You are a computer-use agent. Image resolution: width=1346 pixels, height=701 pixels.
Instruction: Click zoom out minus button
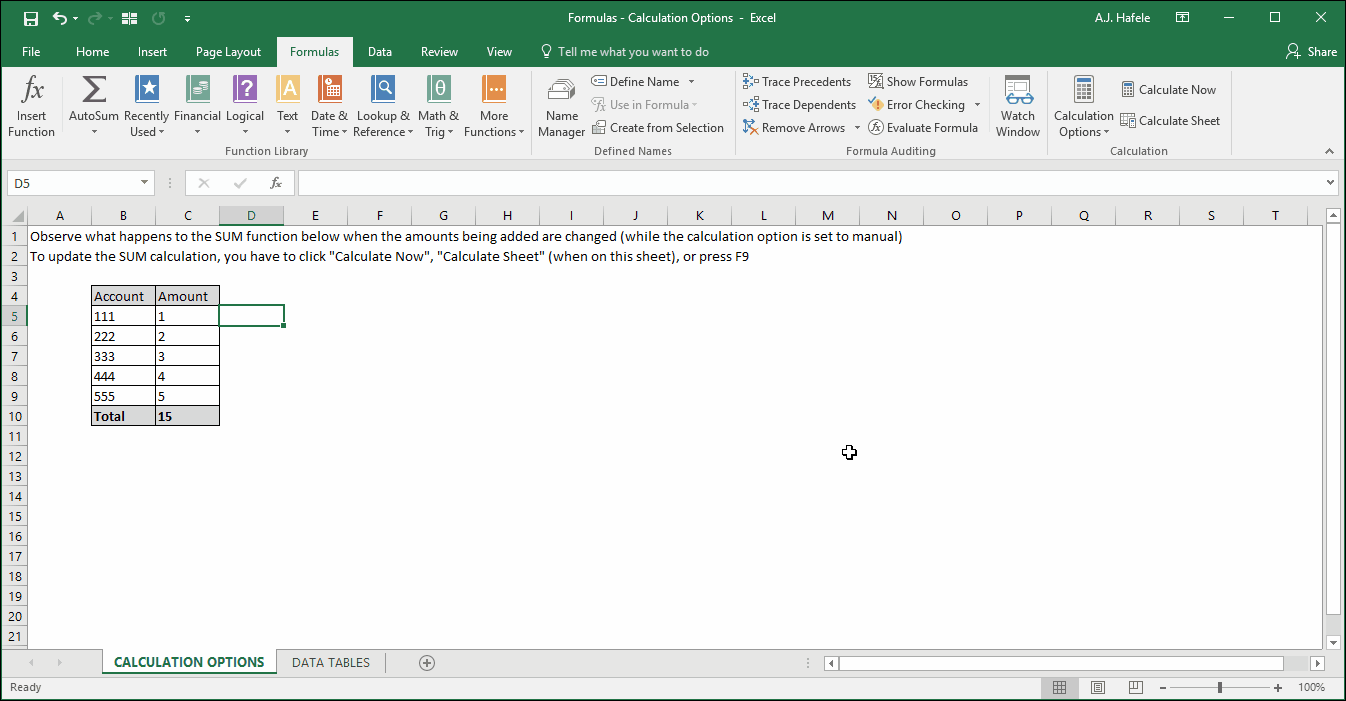tap(1162, 688)
